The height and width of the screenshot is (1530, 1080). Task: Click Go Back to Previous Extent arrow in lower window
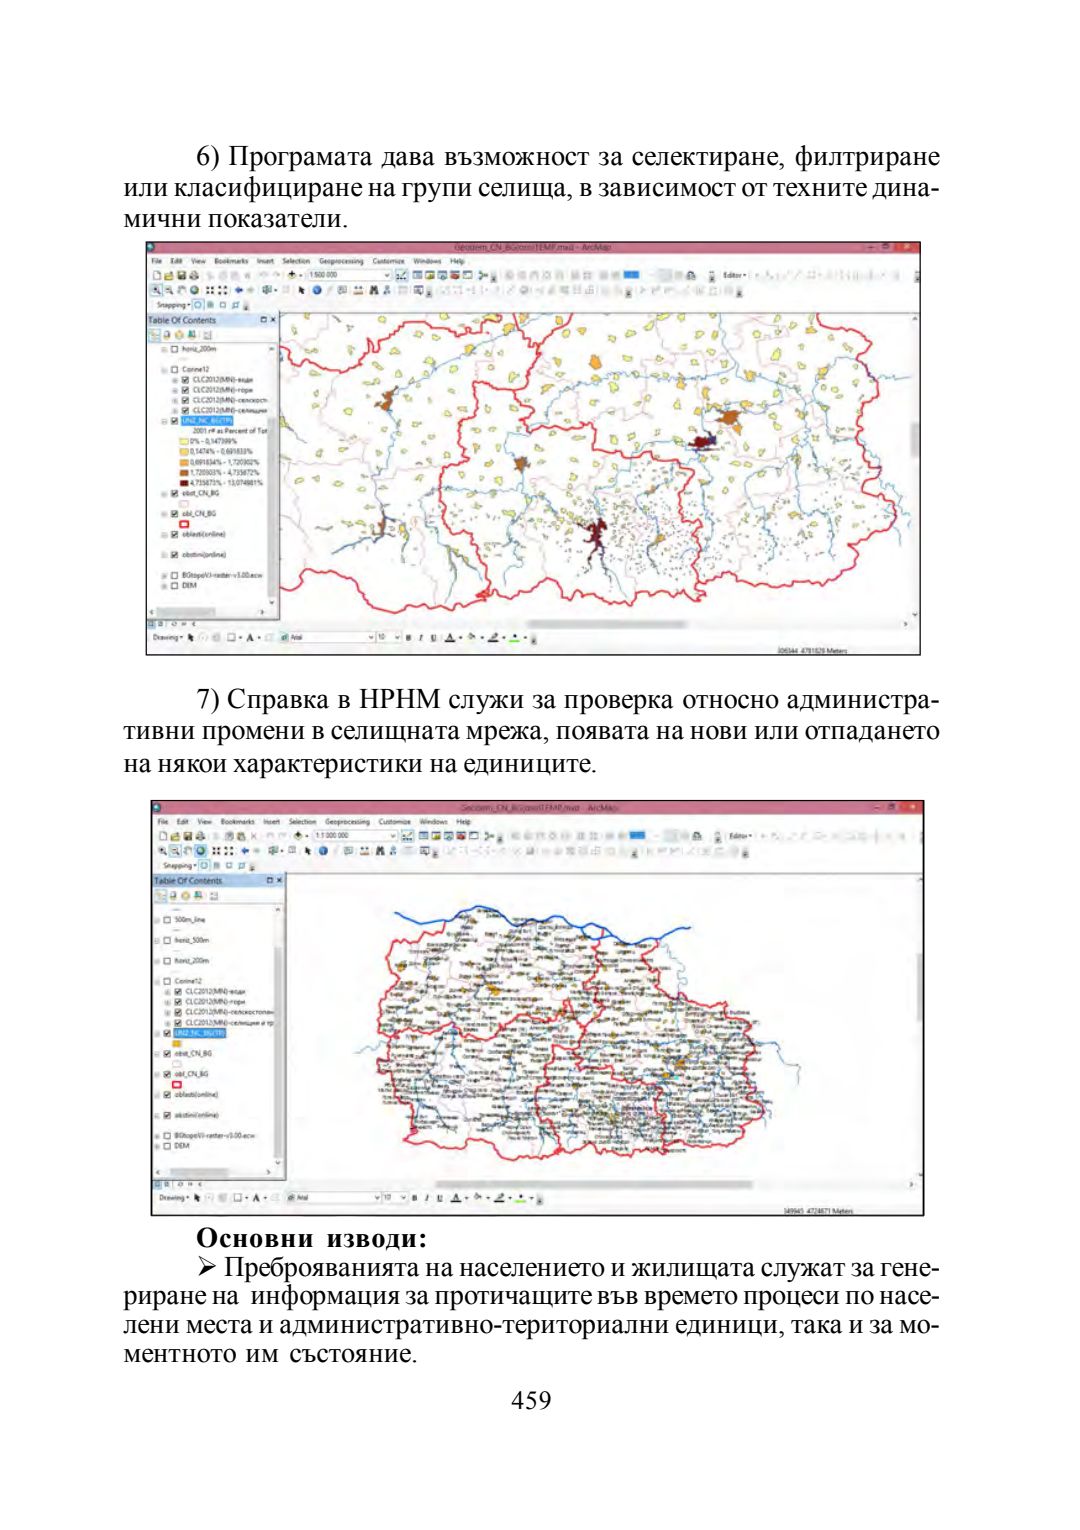click(243, 851)
